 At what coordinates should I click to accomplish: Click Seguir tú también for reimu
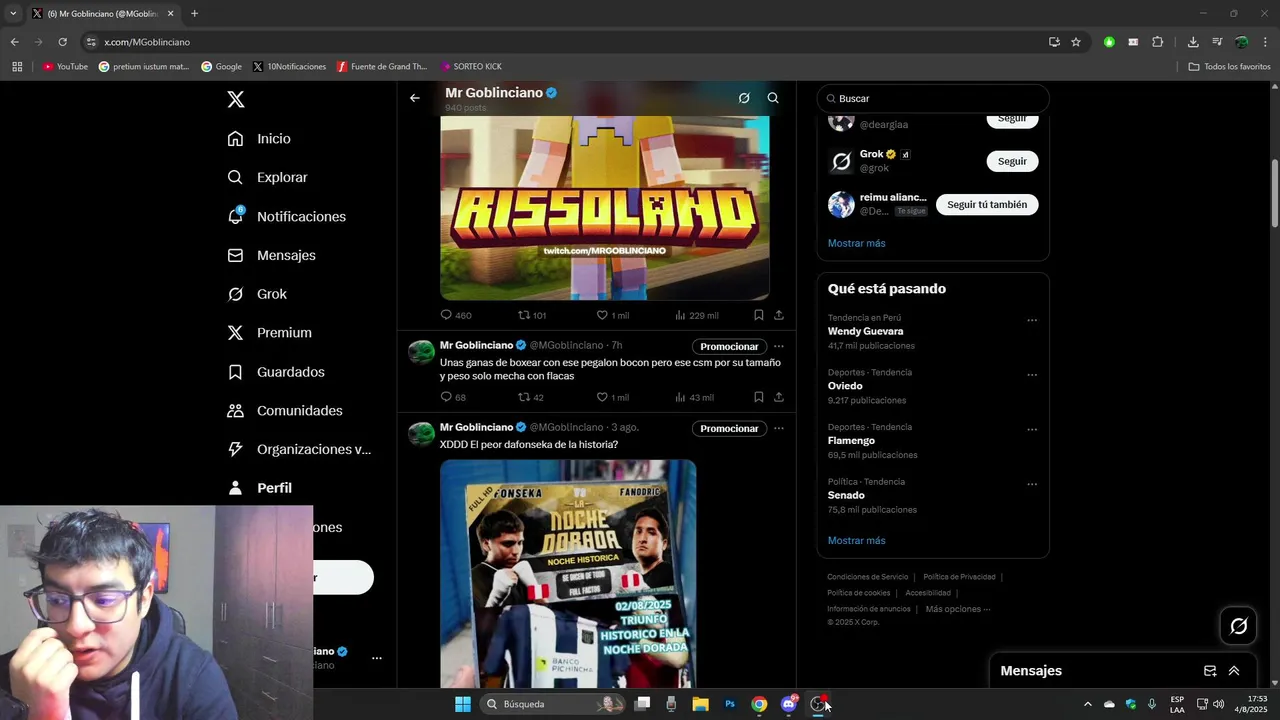pyautogui.click(x=987, y=204)
